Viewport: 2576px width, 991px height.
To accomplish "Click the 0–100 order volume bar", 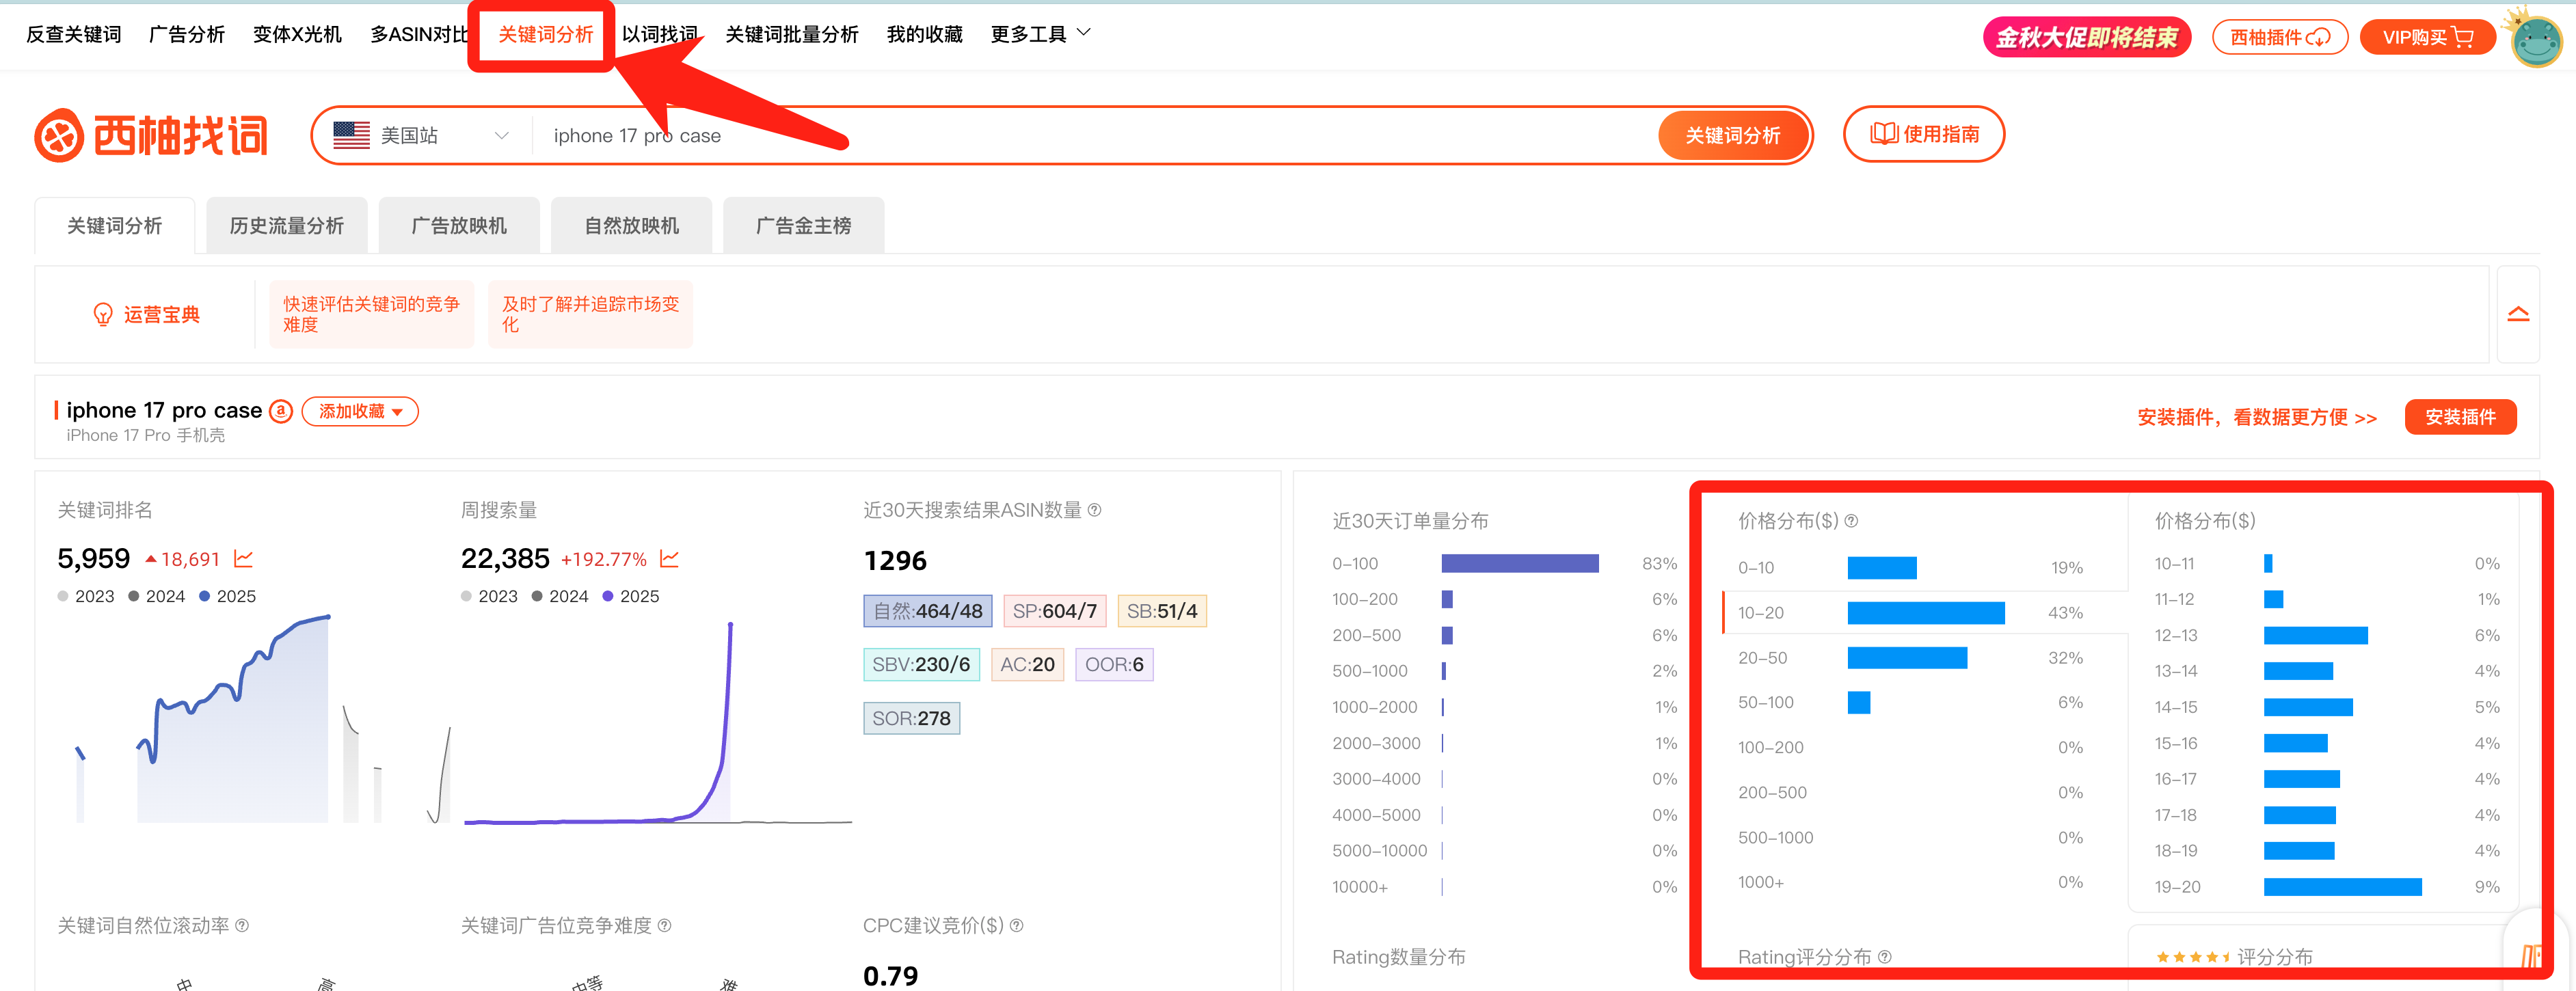I will point(1519,563).
